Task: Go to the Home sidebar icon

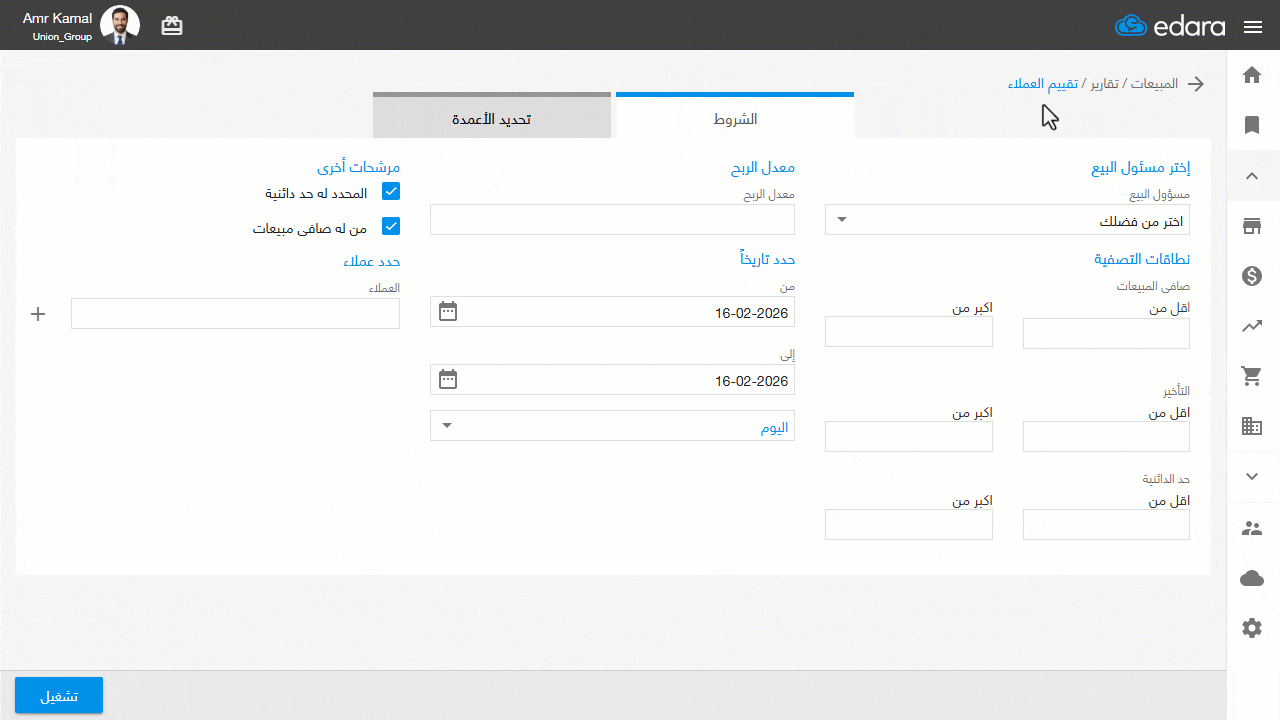Action: [1252, 75]
